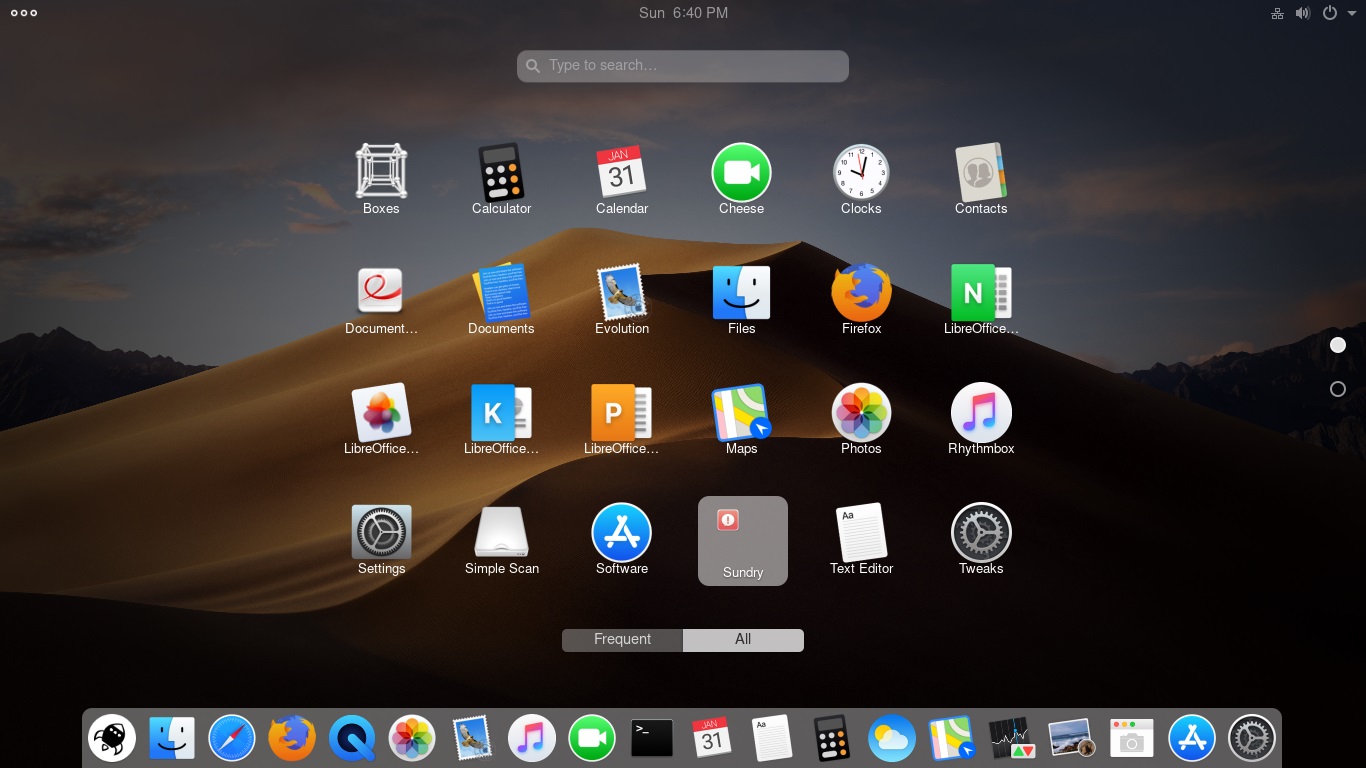This screenshot has width=1366, height=768.
Task: Open the clock menu Sun 6:40 PM
Action: pyautogui.click(x=683, y=13)
